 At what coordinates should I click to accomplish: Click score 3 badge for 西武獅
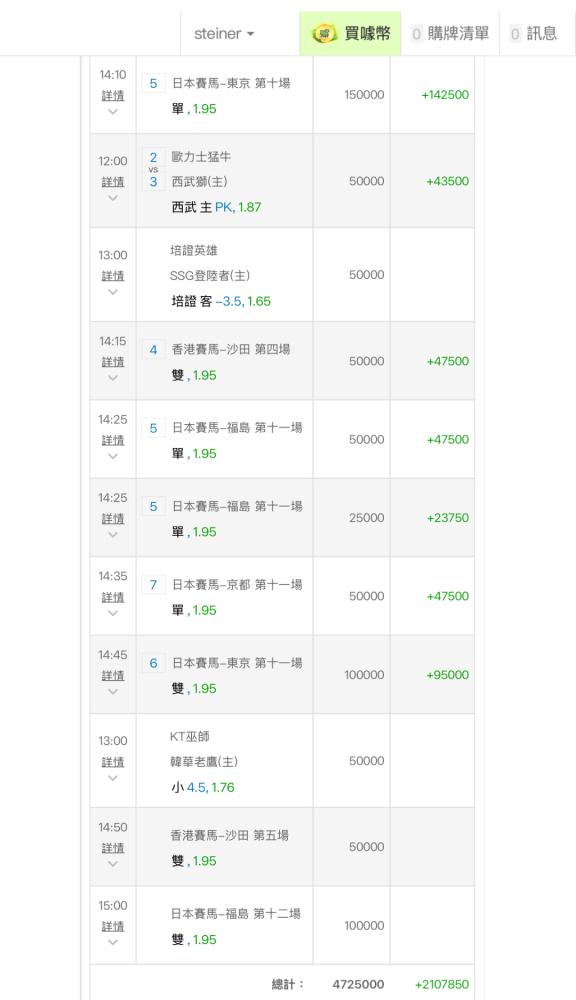tap(153, 182)
